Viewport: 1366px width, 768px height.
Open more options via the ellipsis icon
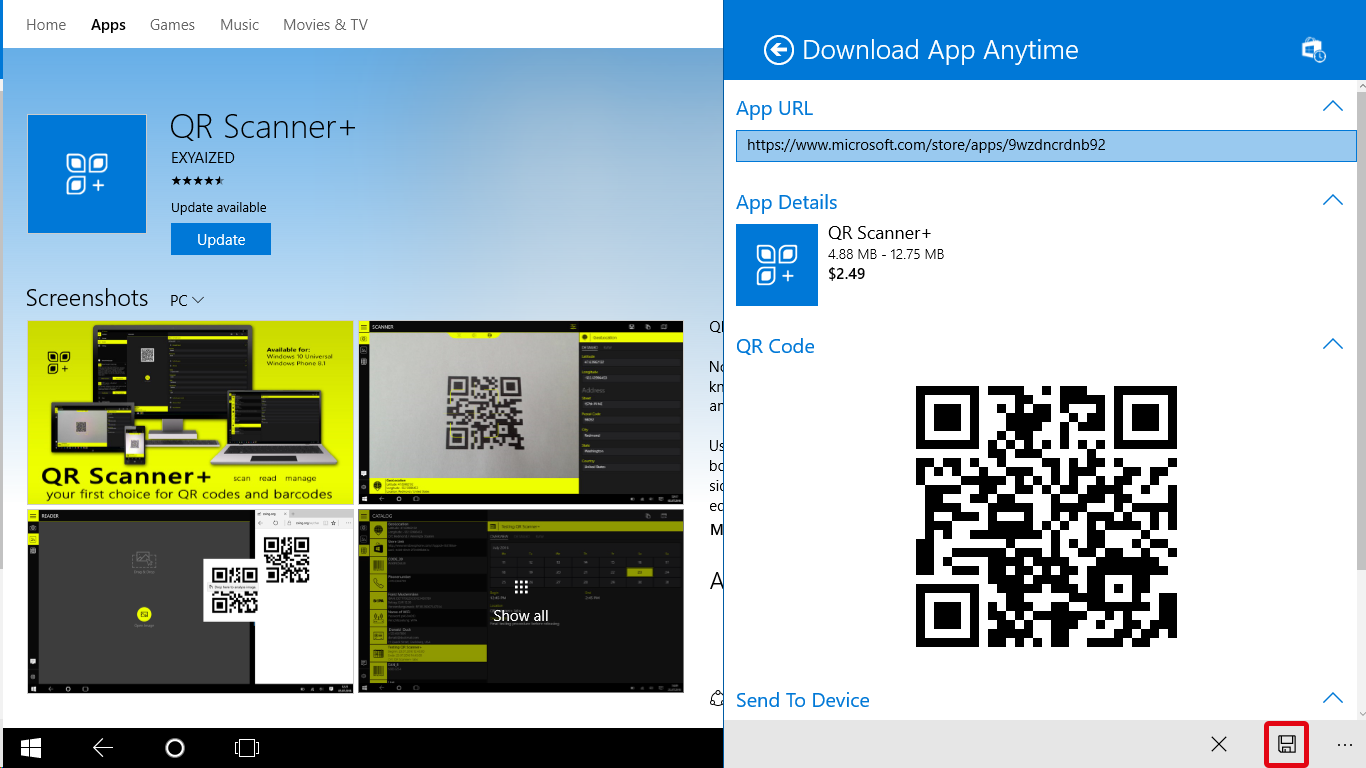pos(1345,745)
